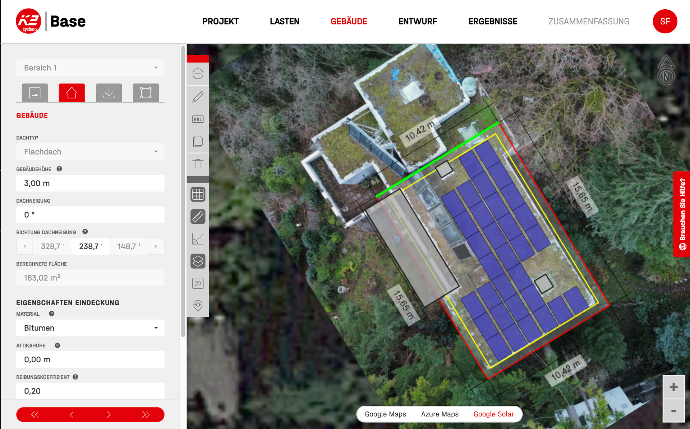
Task: Toggle the 3D layers view icon
Action: (198, 261)
